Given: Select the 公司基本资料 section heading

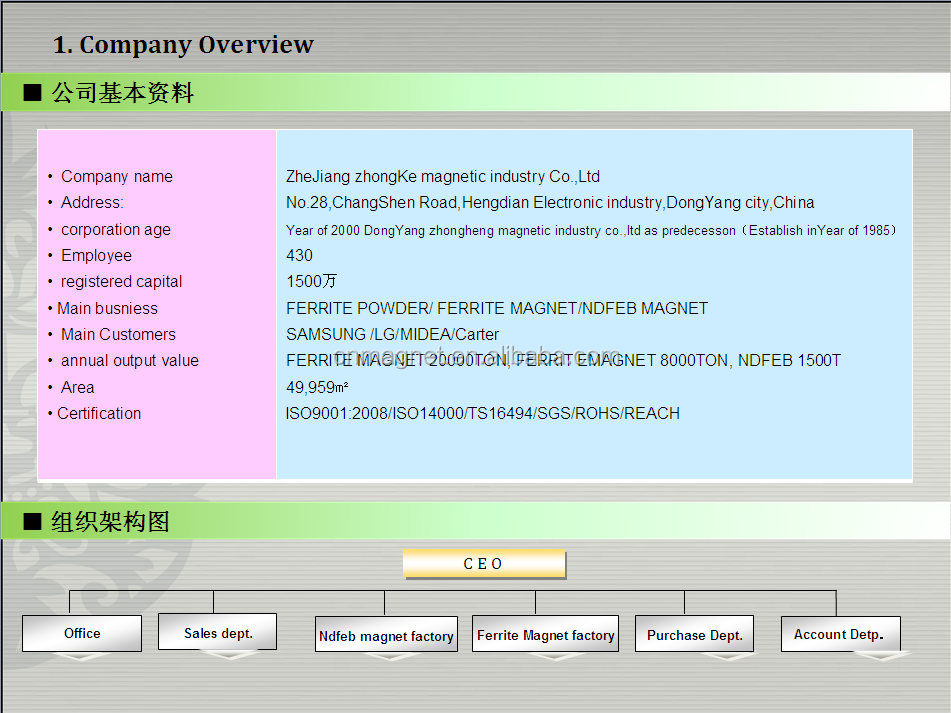Looking at the screenshot, I should coord(123,93).
